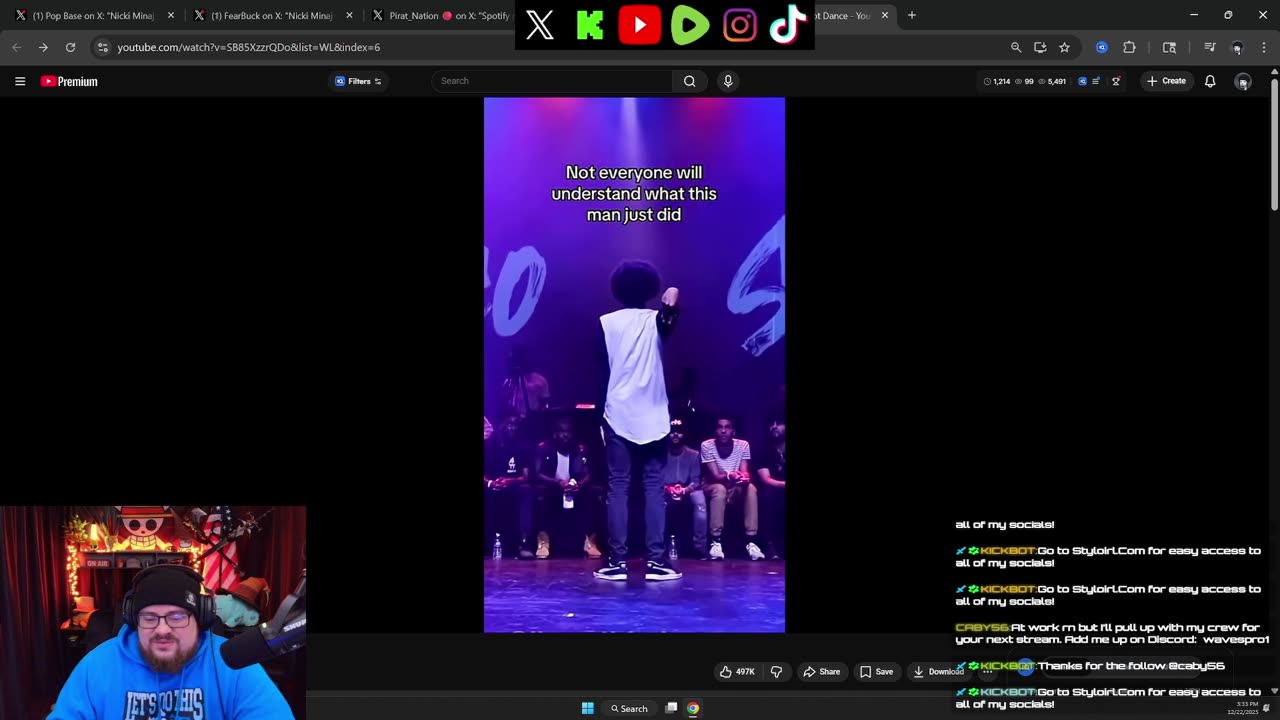1280x720 pixels.
Task: Click into the YouTube Search field
Action: (x=552, y=81)
